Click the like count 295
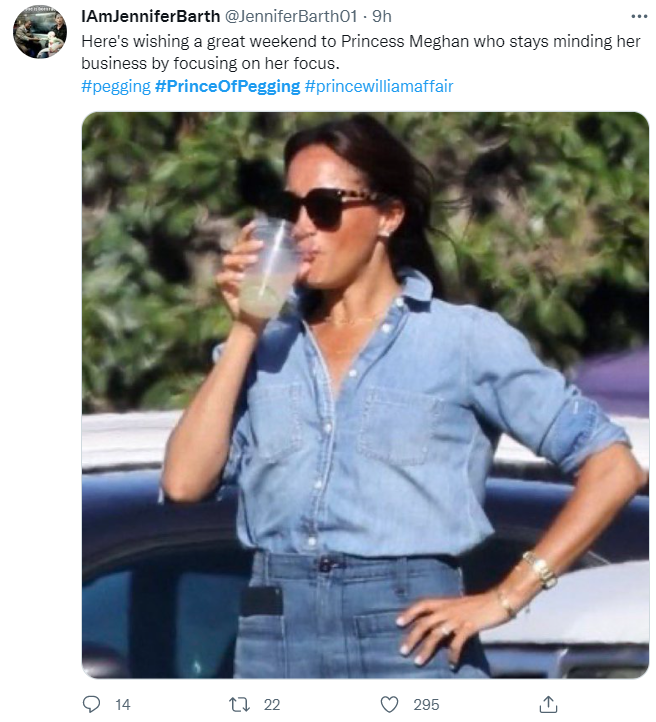 [426, 704]
